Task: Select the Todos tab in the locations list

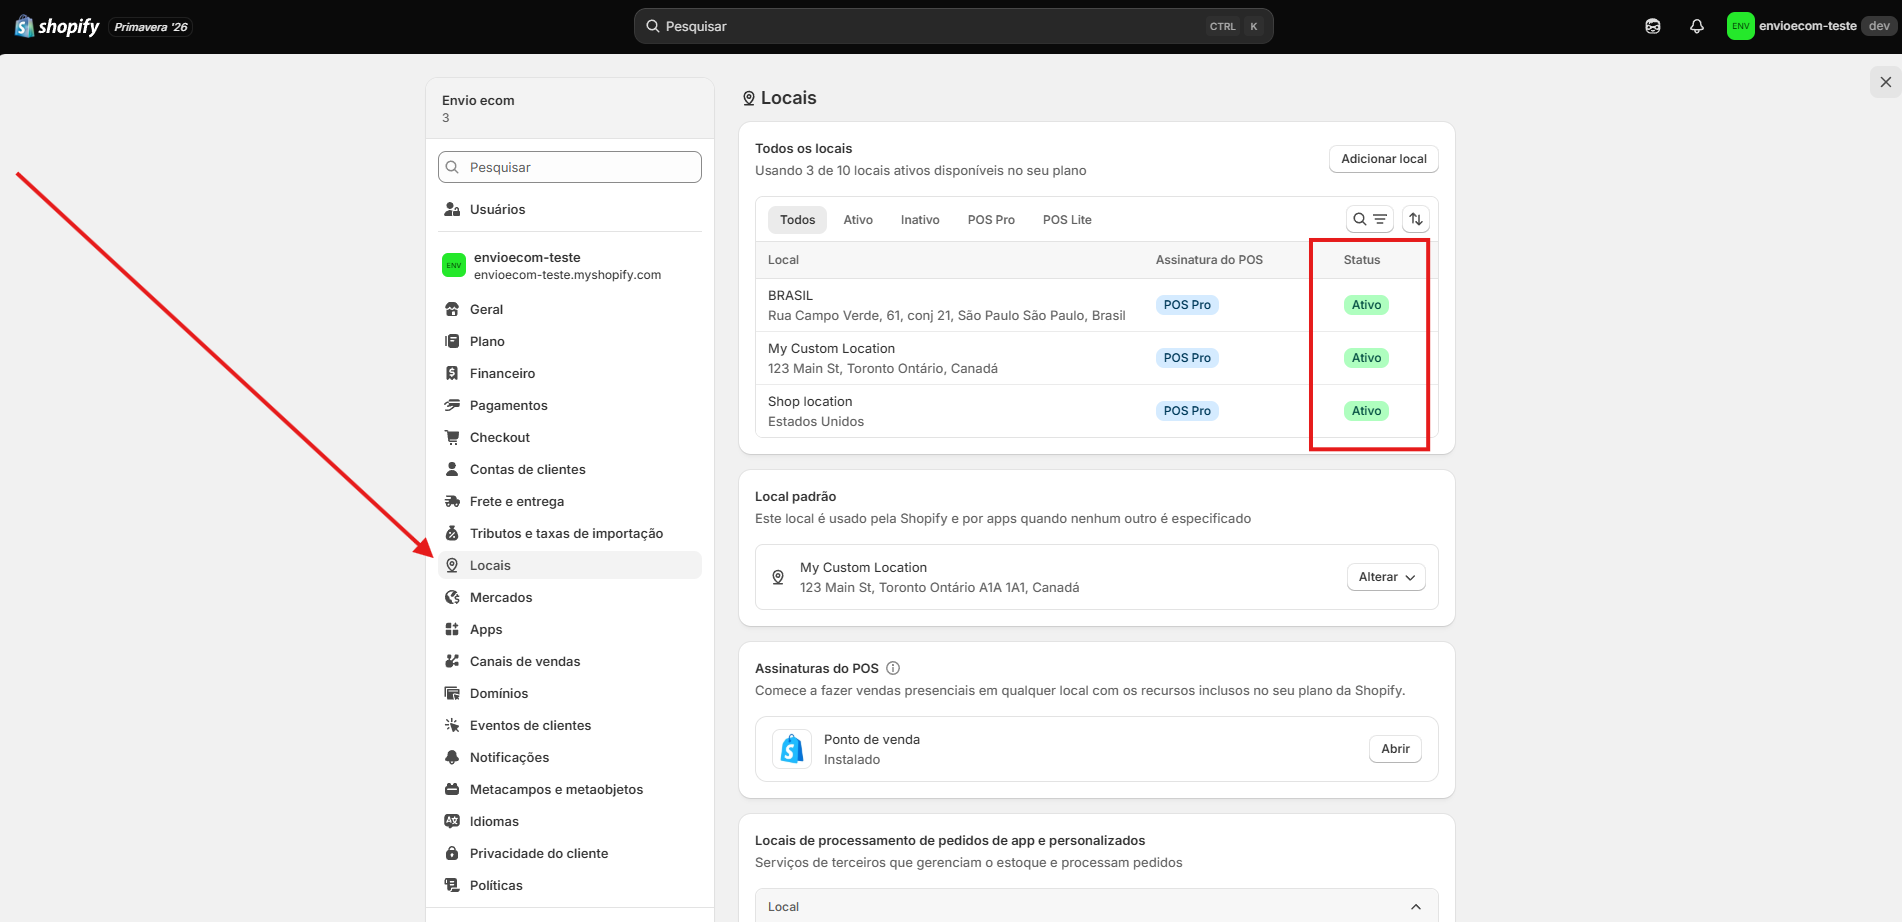Action: (x=797, y=220)
